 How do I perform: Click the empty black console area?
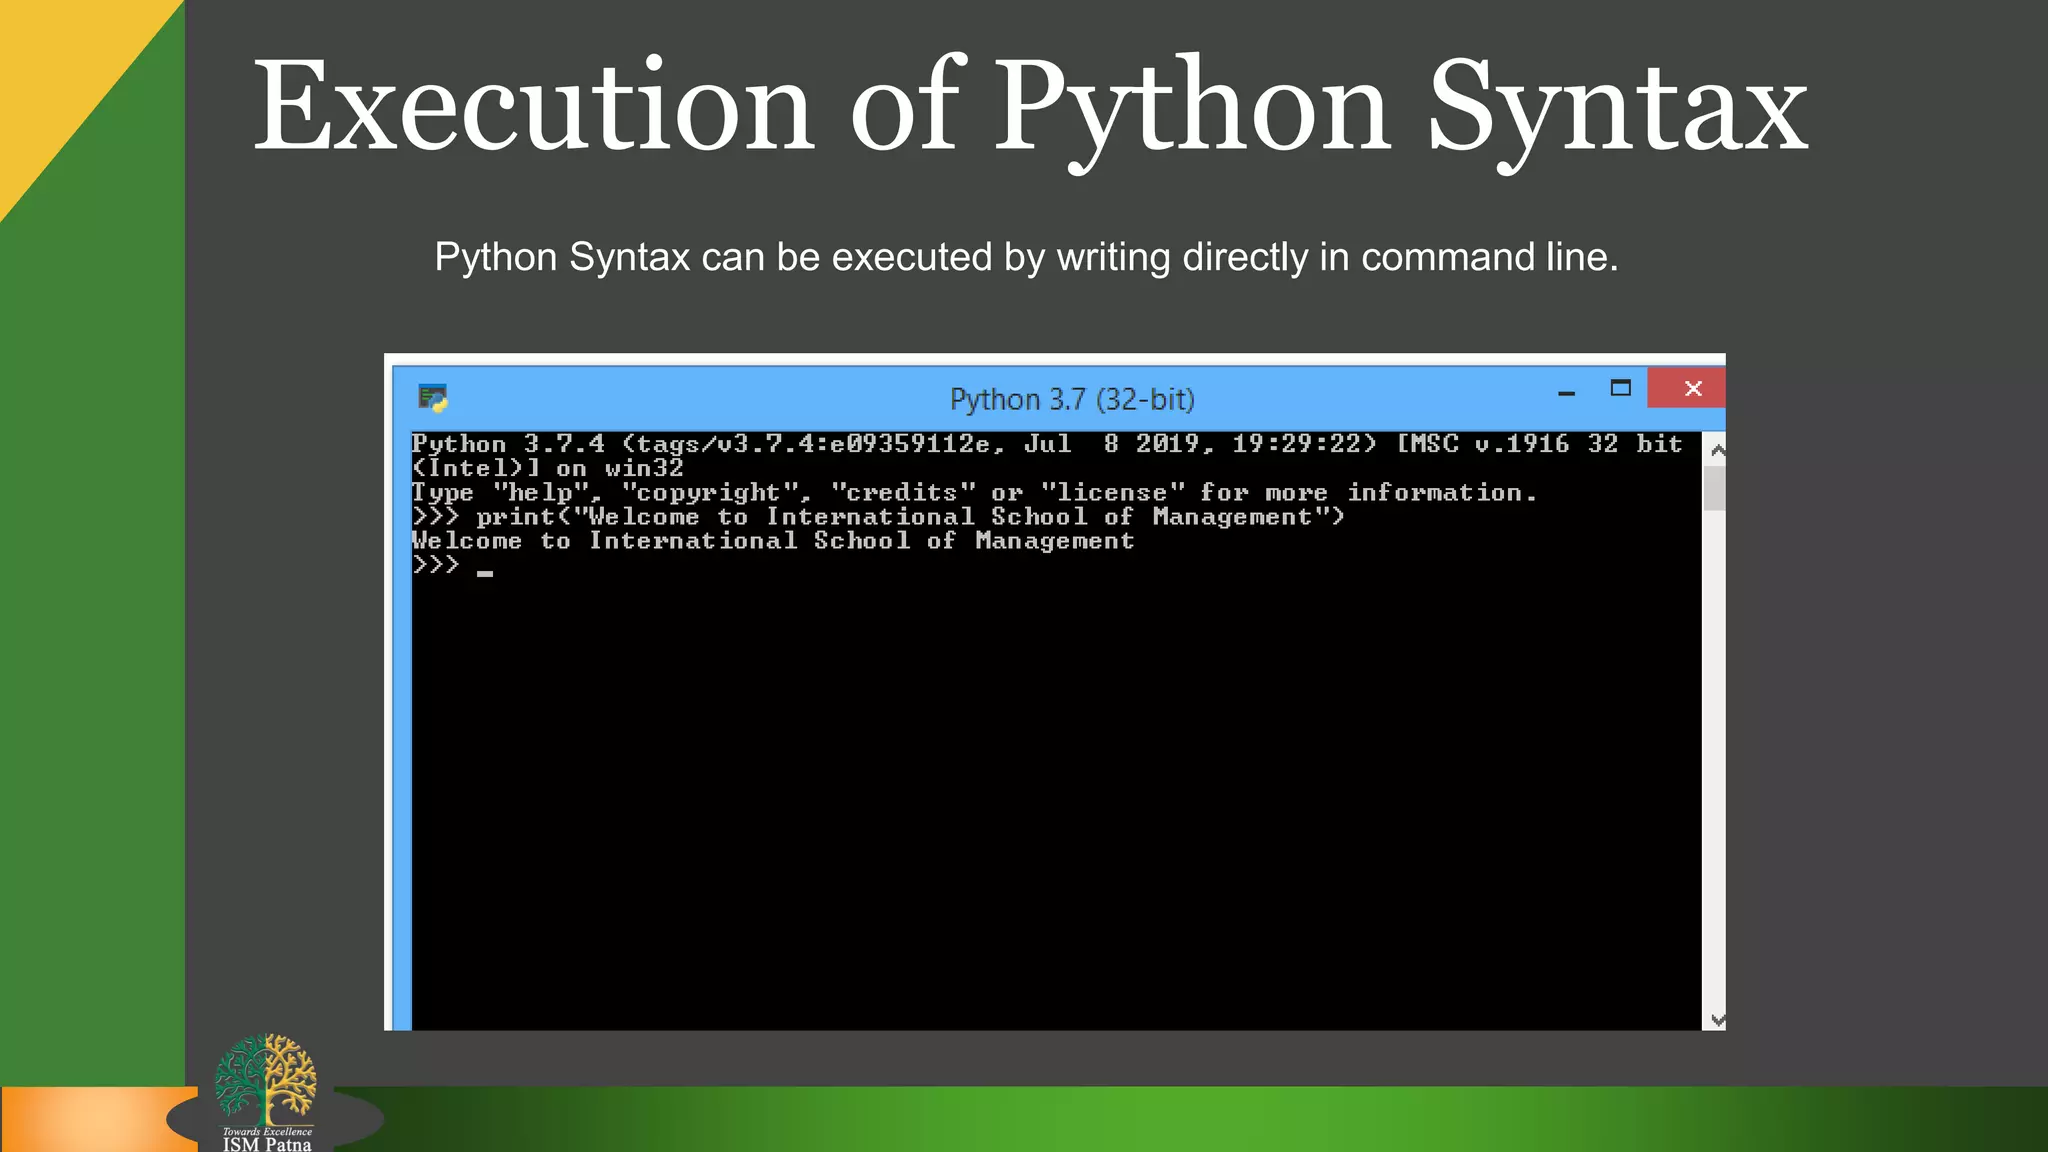(1050, 800)
